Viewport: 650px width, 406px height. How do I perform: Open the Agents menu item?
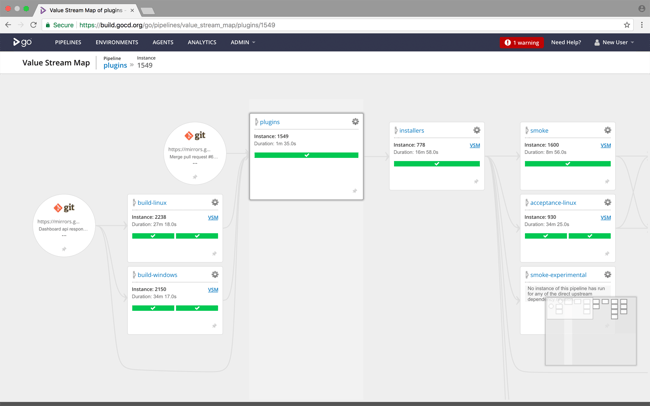pos(163,43)
